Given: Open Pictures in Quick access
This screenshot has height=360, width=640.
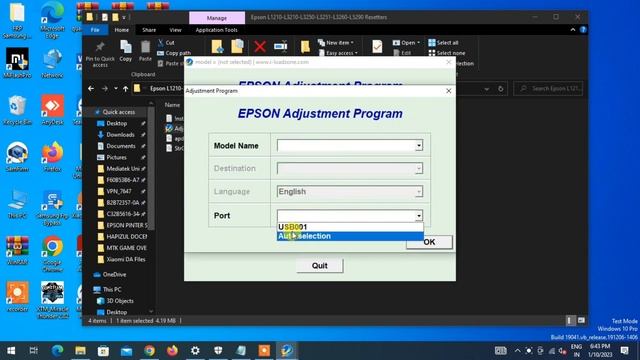Looking at the screenshot, I should pyautogui.click(x=116, y=158).
